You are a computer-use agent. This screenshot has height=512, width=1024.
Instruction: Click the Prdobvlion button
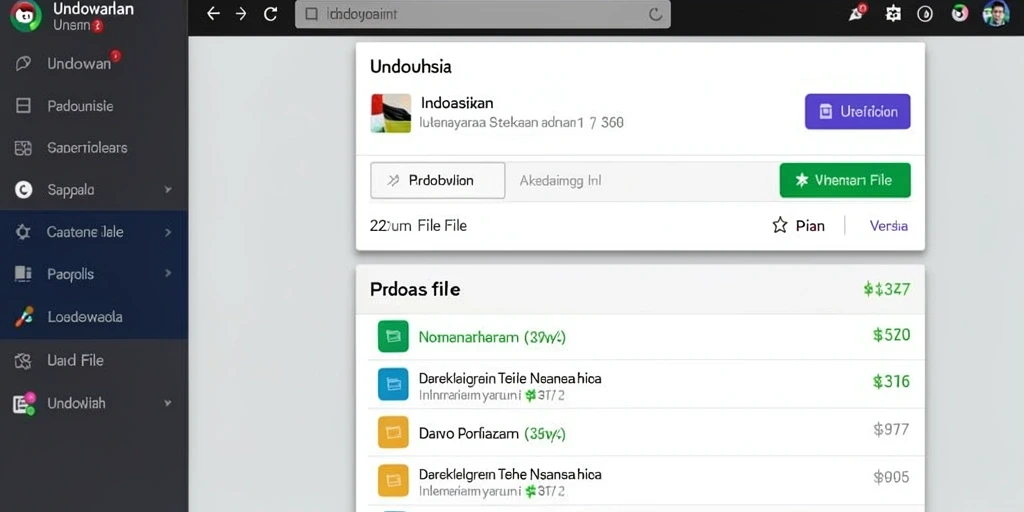point(438,180)
